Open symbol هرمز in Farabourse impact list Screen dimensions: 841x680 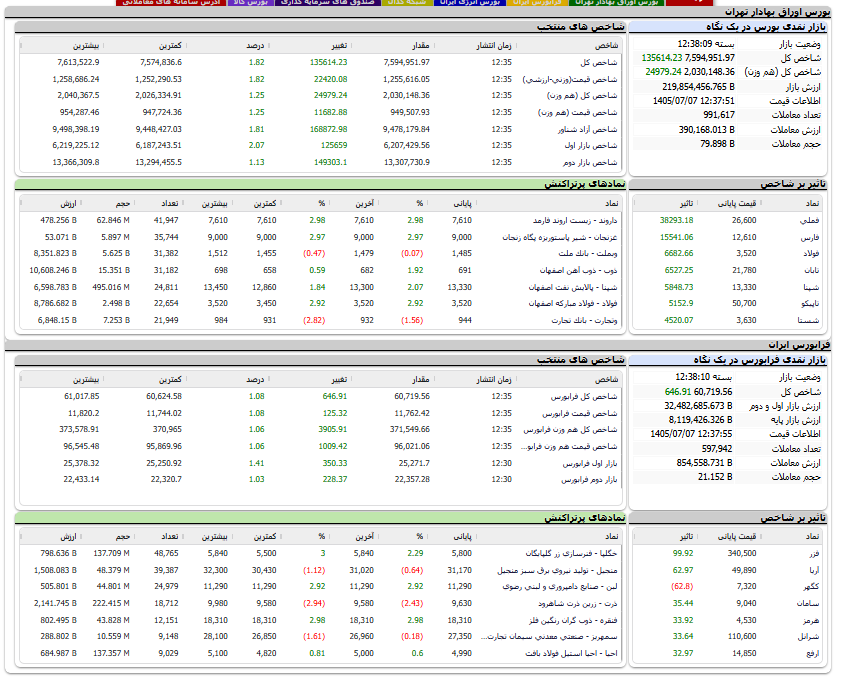click(x=811, y=620)
